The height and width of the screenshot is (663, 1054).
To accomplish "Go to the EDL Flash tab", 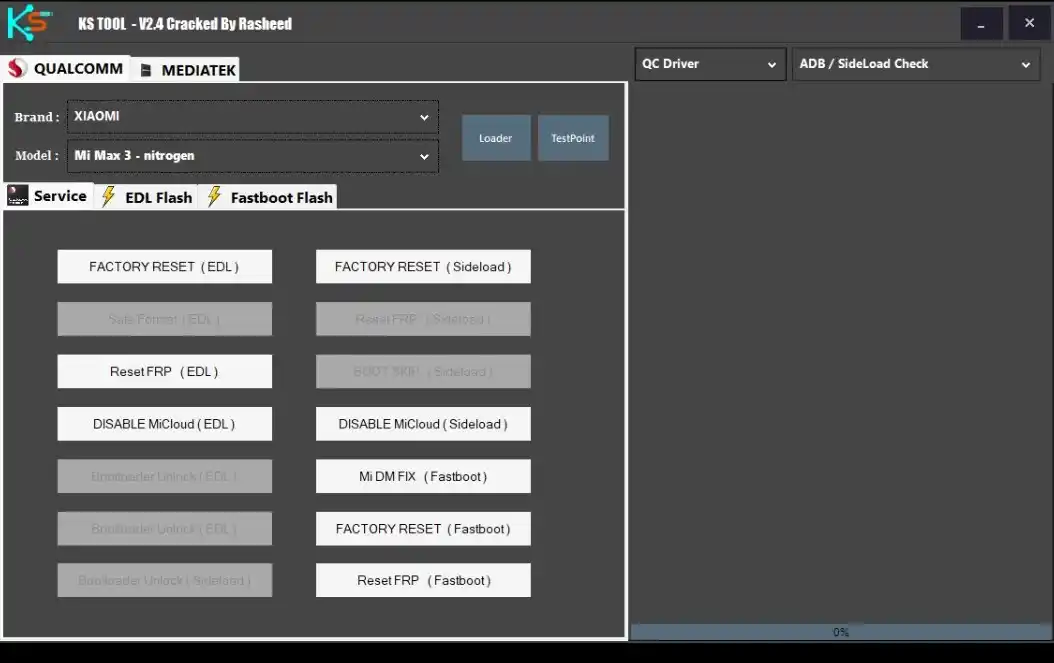I will coord(147,197).
